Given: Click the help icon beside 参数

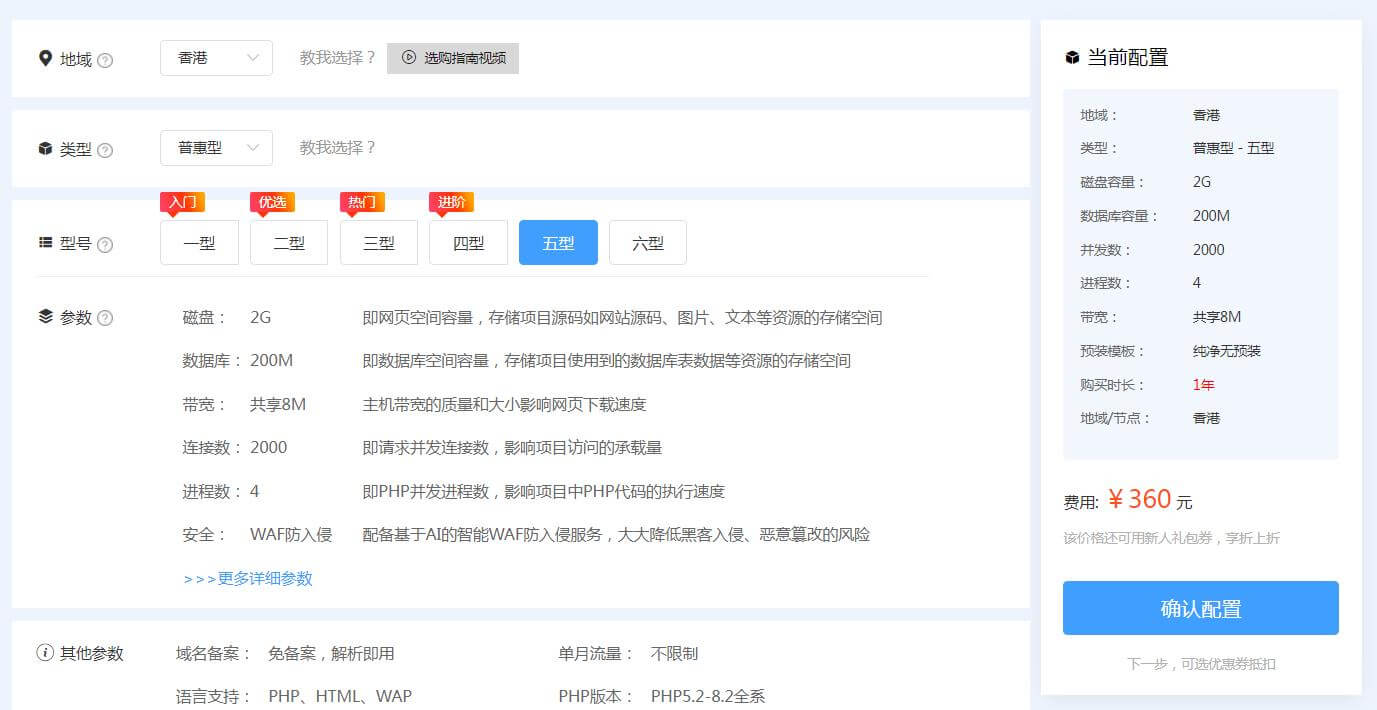Looking at the screenshot, I should click(105, 318).
